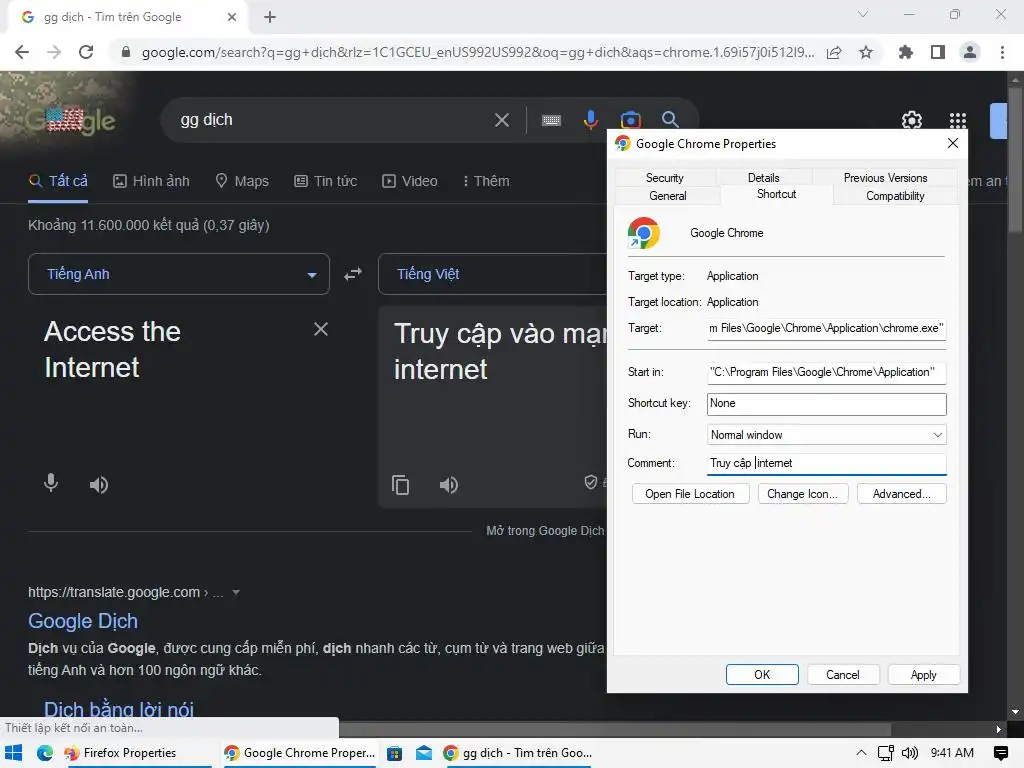Click the verified shield icon under translation
1024x768 pixels.
coord(590,482)
